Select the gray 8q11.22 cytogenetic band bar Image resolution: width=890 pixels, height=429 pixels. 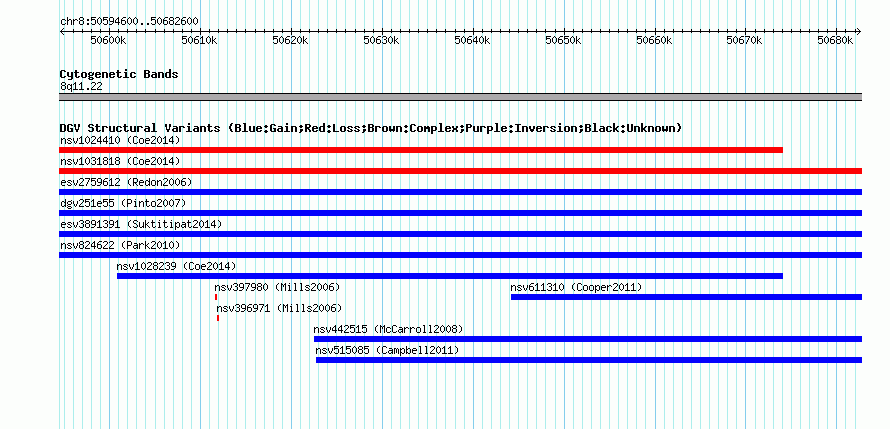(460, 97)
